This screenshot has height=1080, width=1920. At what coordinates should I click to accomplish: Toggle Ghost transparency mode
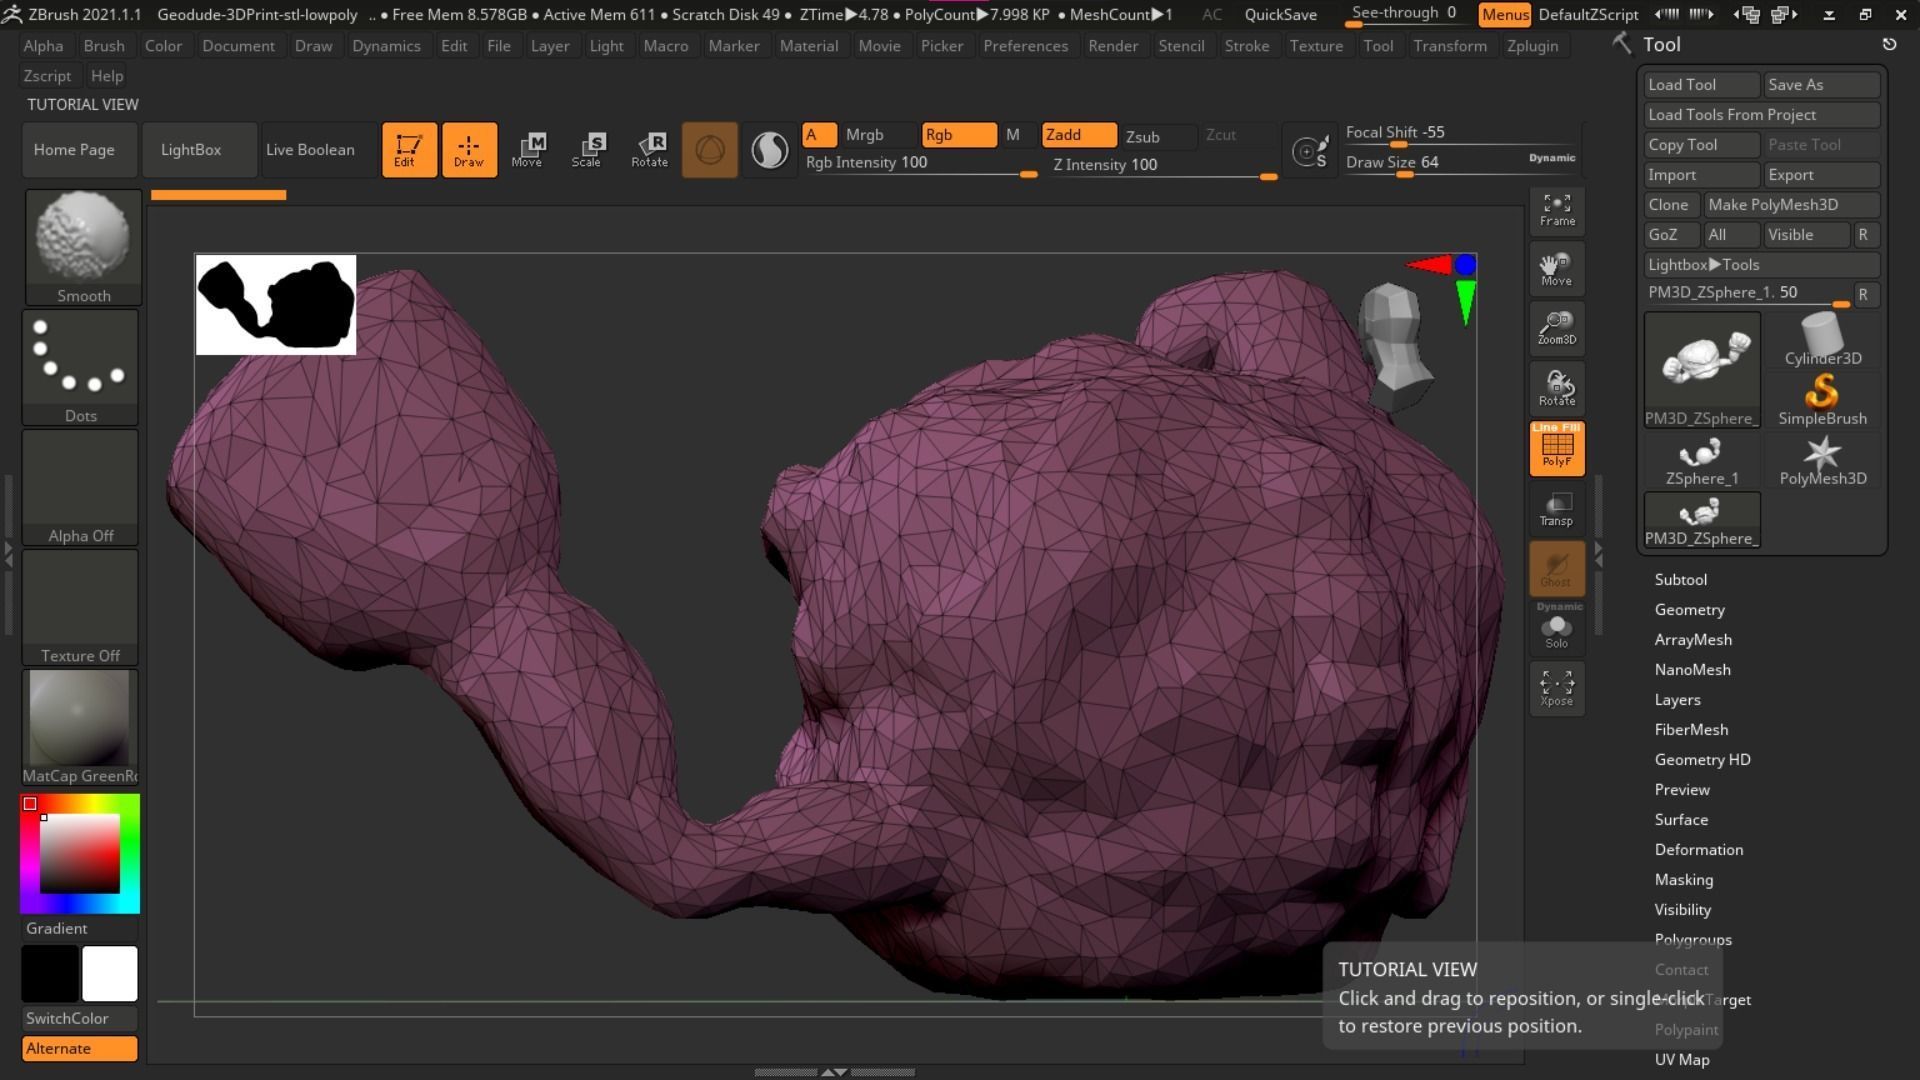[1557, 569]
